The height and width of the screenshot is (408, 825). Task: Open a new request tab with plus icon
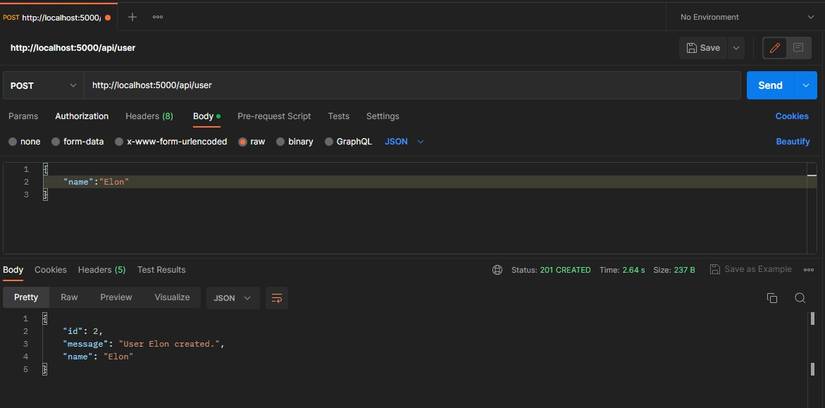[x=132, y=17]
